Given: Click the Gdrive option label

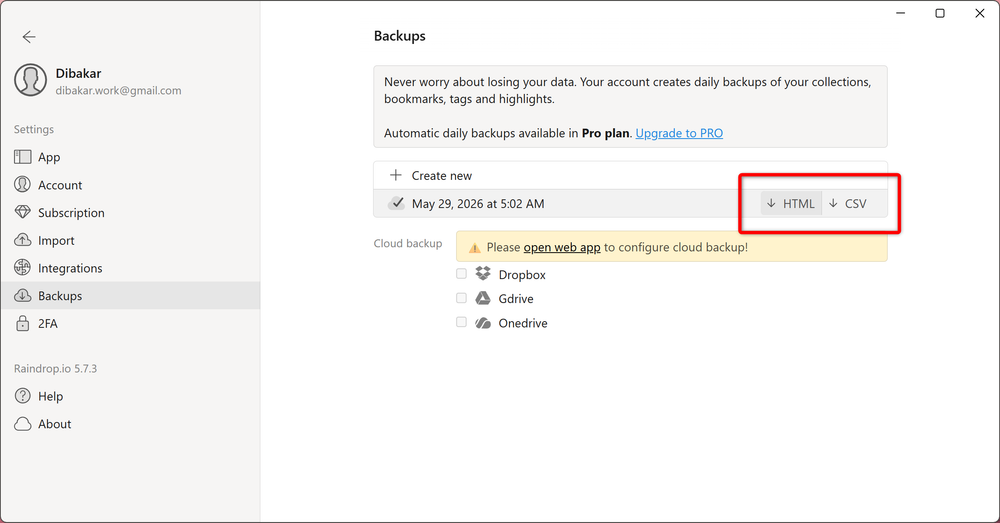Looking at the screenshot, I should click(x=516, y=298).
